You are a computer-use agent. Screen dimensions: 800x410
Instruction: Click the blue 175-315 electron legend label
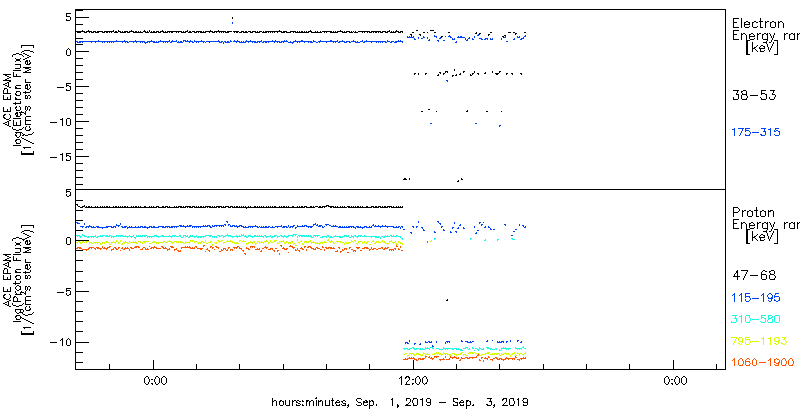click(756, 132)
